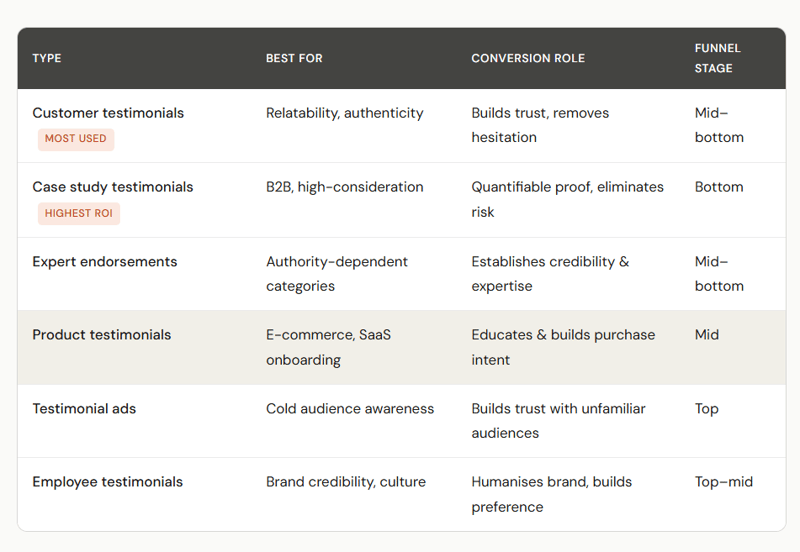This screenshot has height=552, width=800.
Task: Click the CONVERSION ROLE column header
Action: 528,58
